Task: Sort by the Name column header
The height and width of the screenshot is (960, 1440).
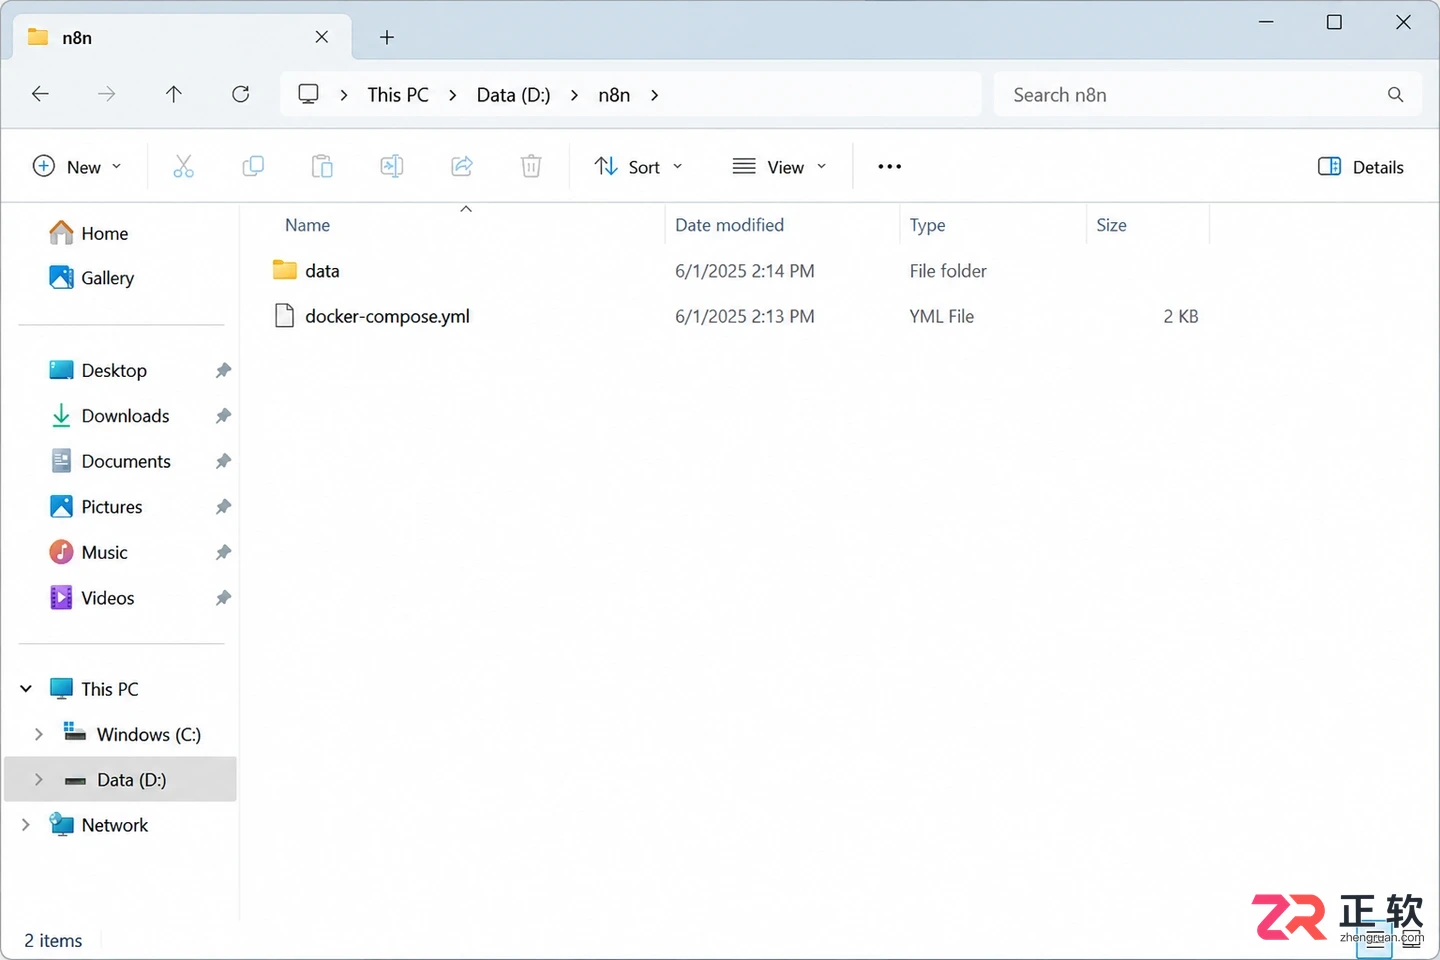Action: click(x=307, y=225)
